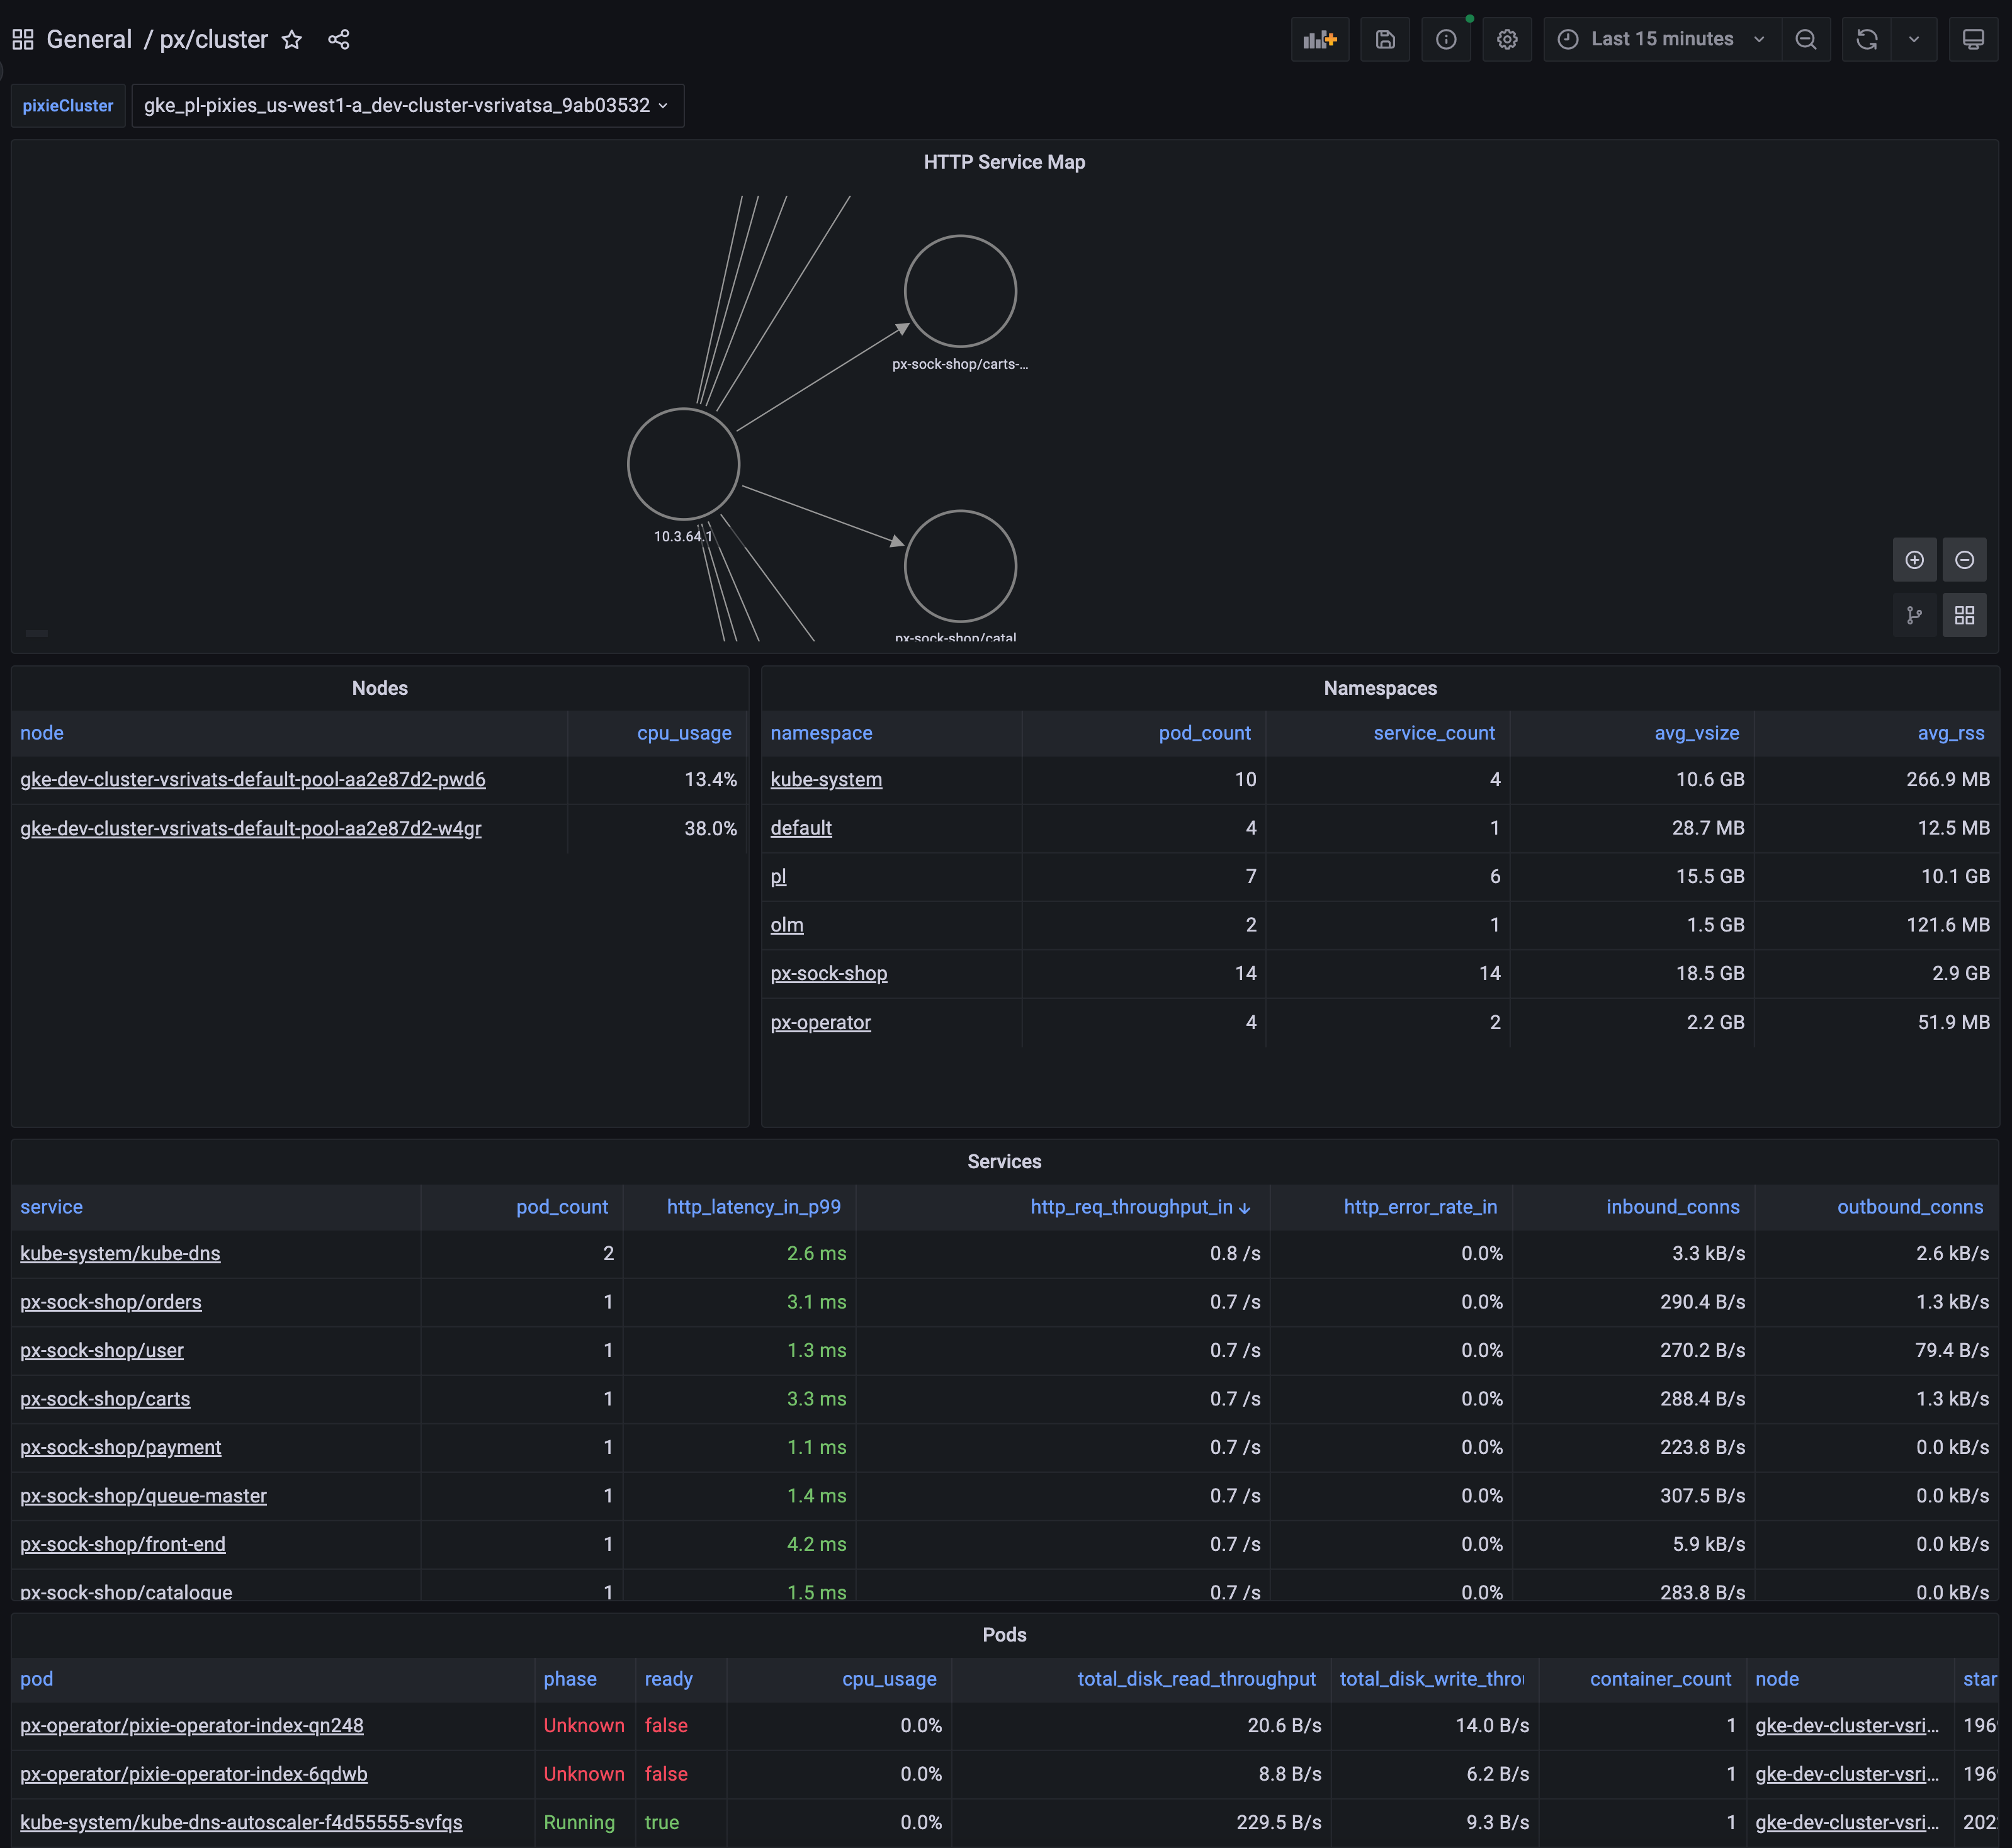Open the pixieCluster variable dropdown
The image size is (2012, 1848).
coord(406,105)
